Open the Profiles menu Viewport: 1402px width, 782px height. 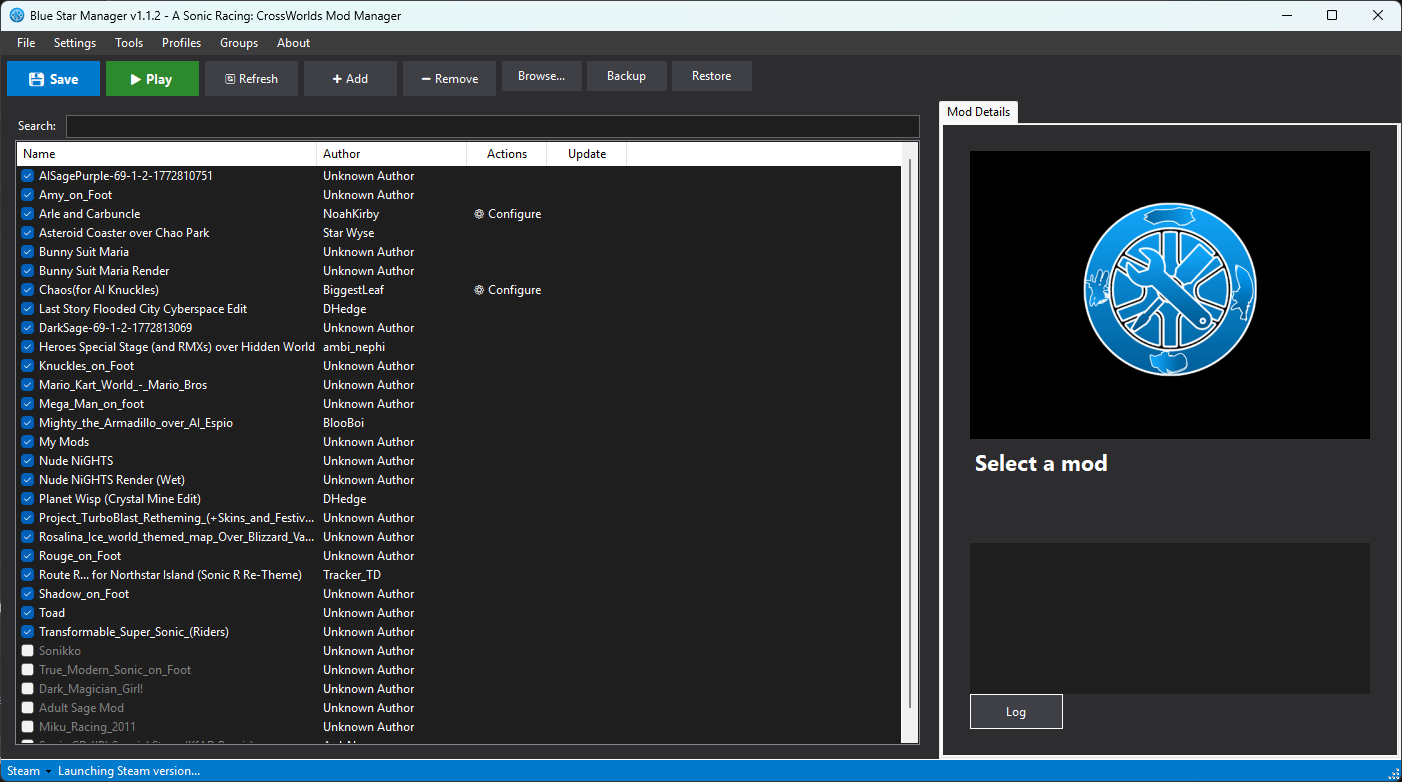[x=182, y=43]
